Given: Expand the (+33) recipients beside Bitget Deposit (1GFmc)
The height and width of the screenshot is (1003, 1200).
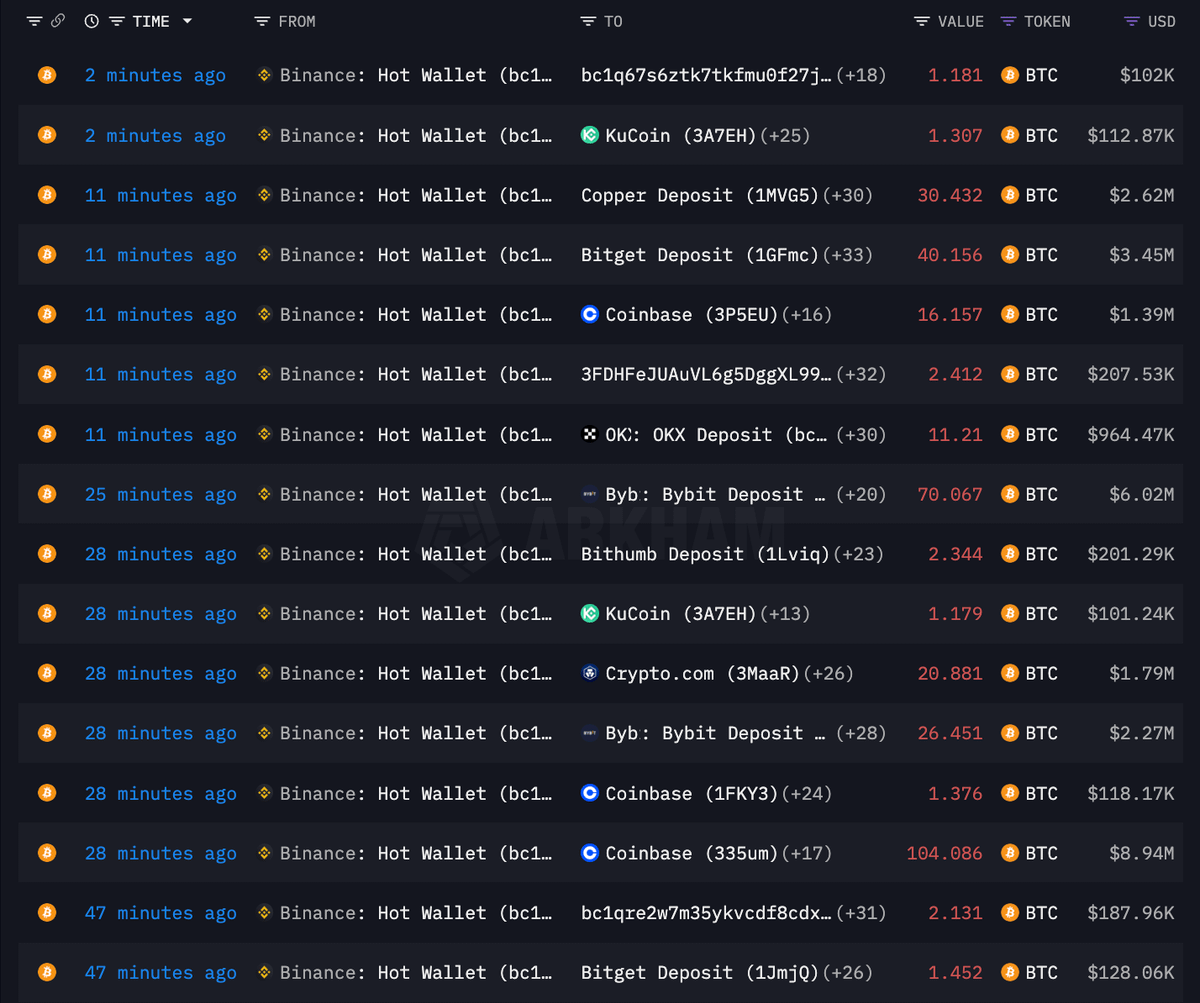Looking at the screenshot, I should [848, 255].
